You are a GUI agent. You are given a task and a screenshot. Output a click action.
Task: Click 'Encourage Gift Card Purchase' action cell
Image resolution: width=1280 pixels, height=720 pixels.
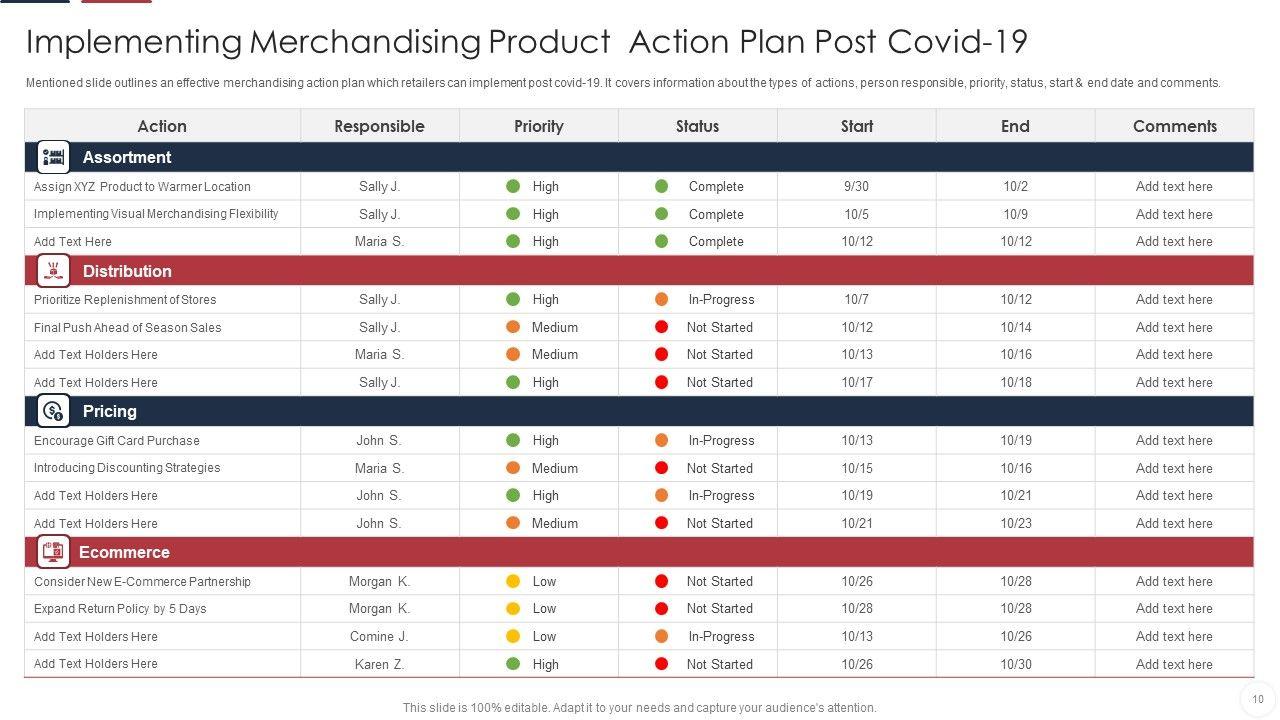(x=117, y=440)
